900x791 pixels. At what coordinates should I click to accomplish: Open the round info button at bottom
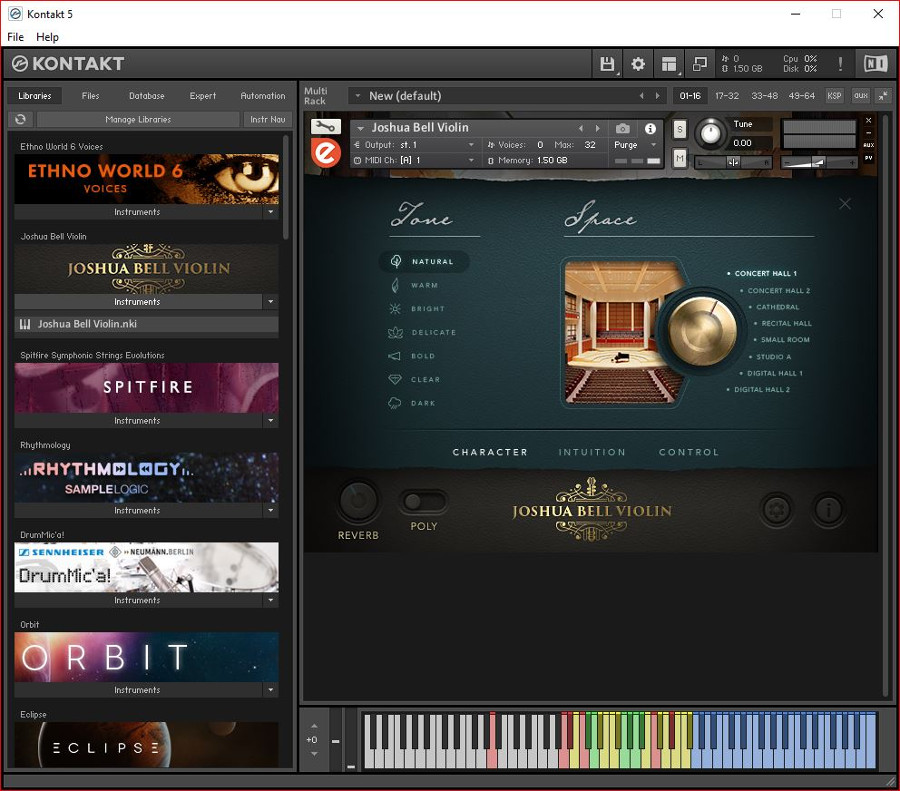[x=828, y=509]
